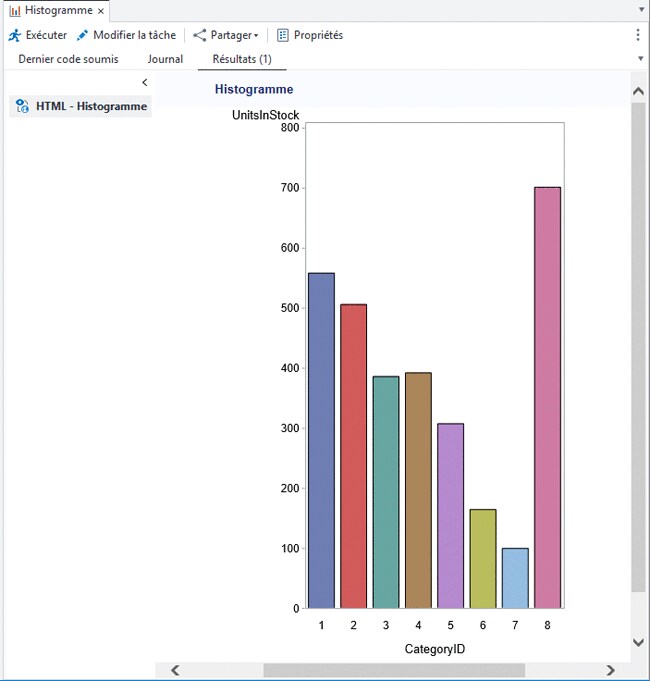Open the tab list dropdown at top right
Image resolution: width=650 pixels, height=681 pixels.
(640, 8)
